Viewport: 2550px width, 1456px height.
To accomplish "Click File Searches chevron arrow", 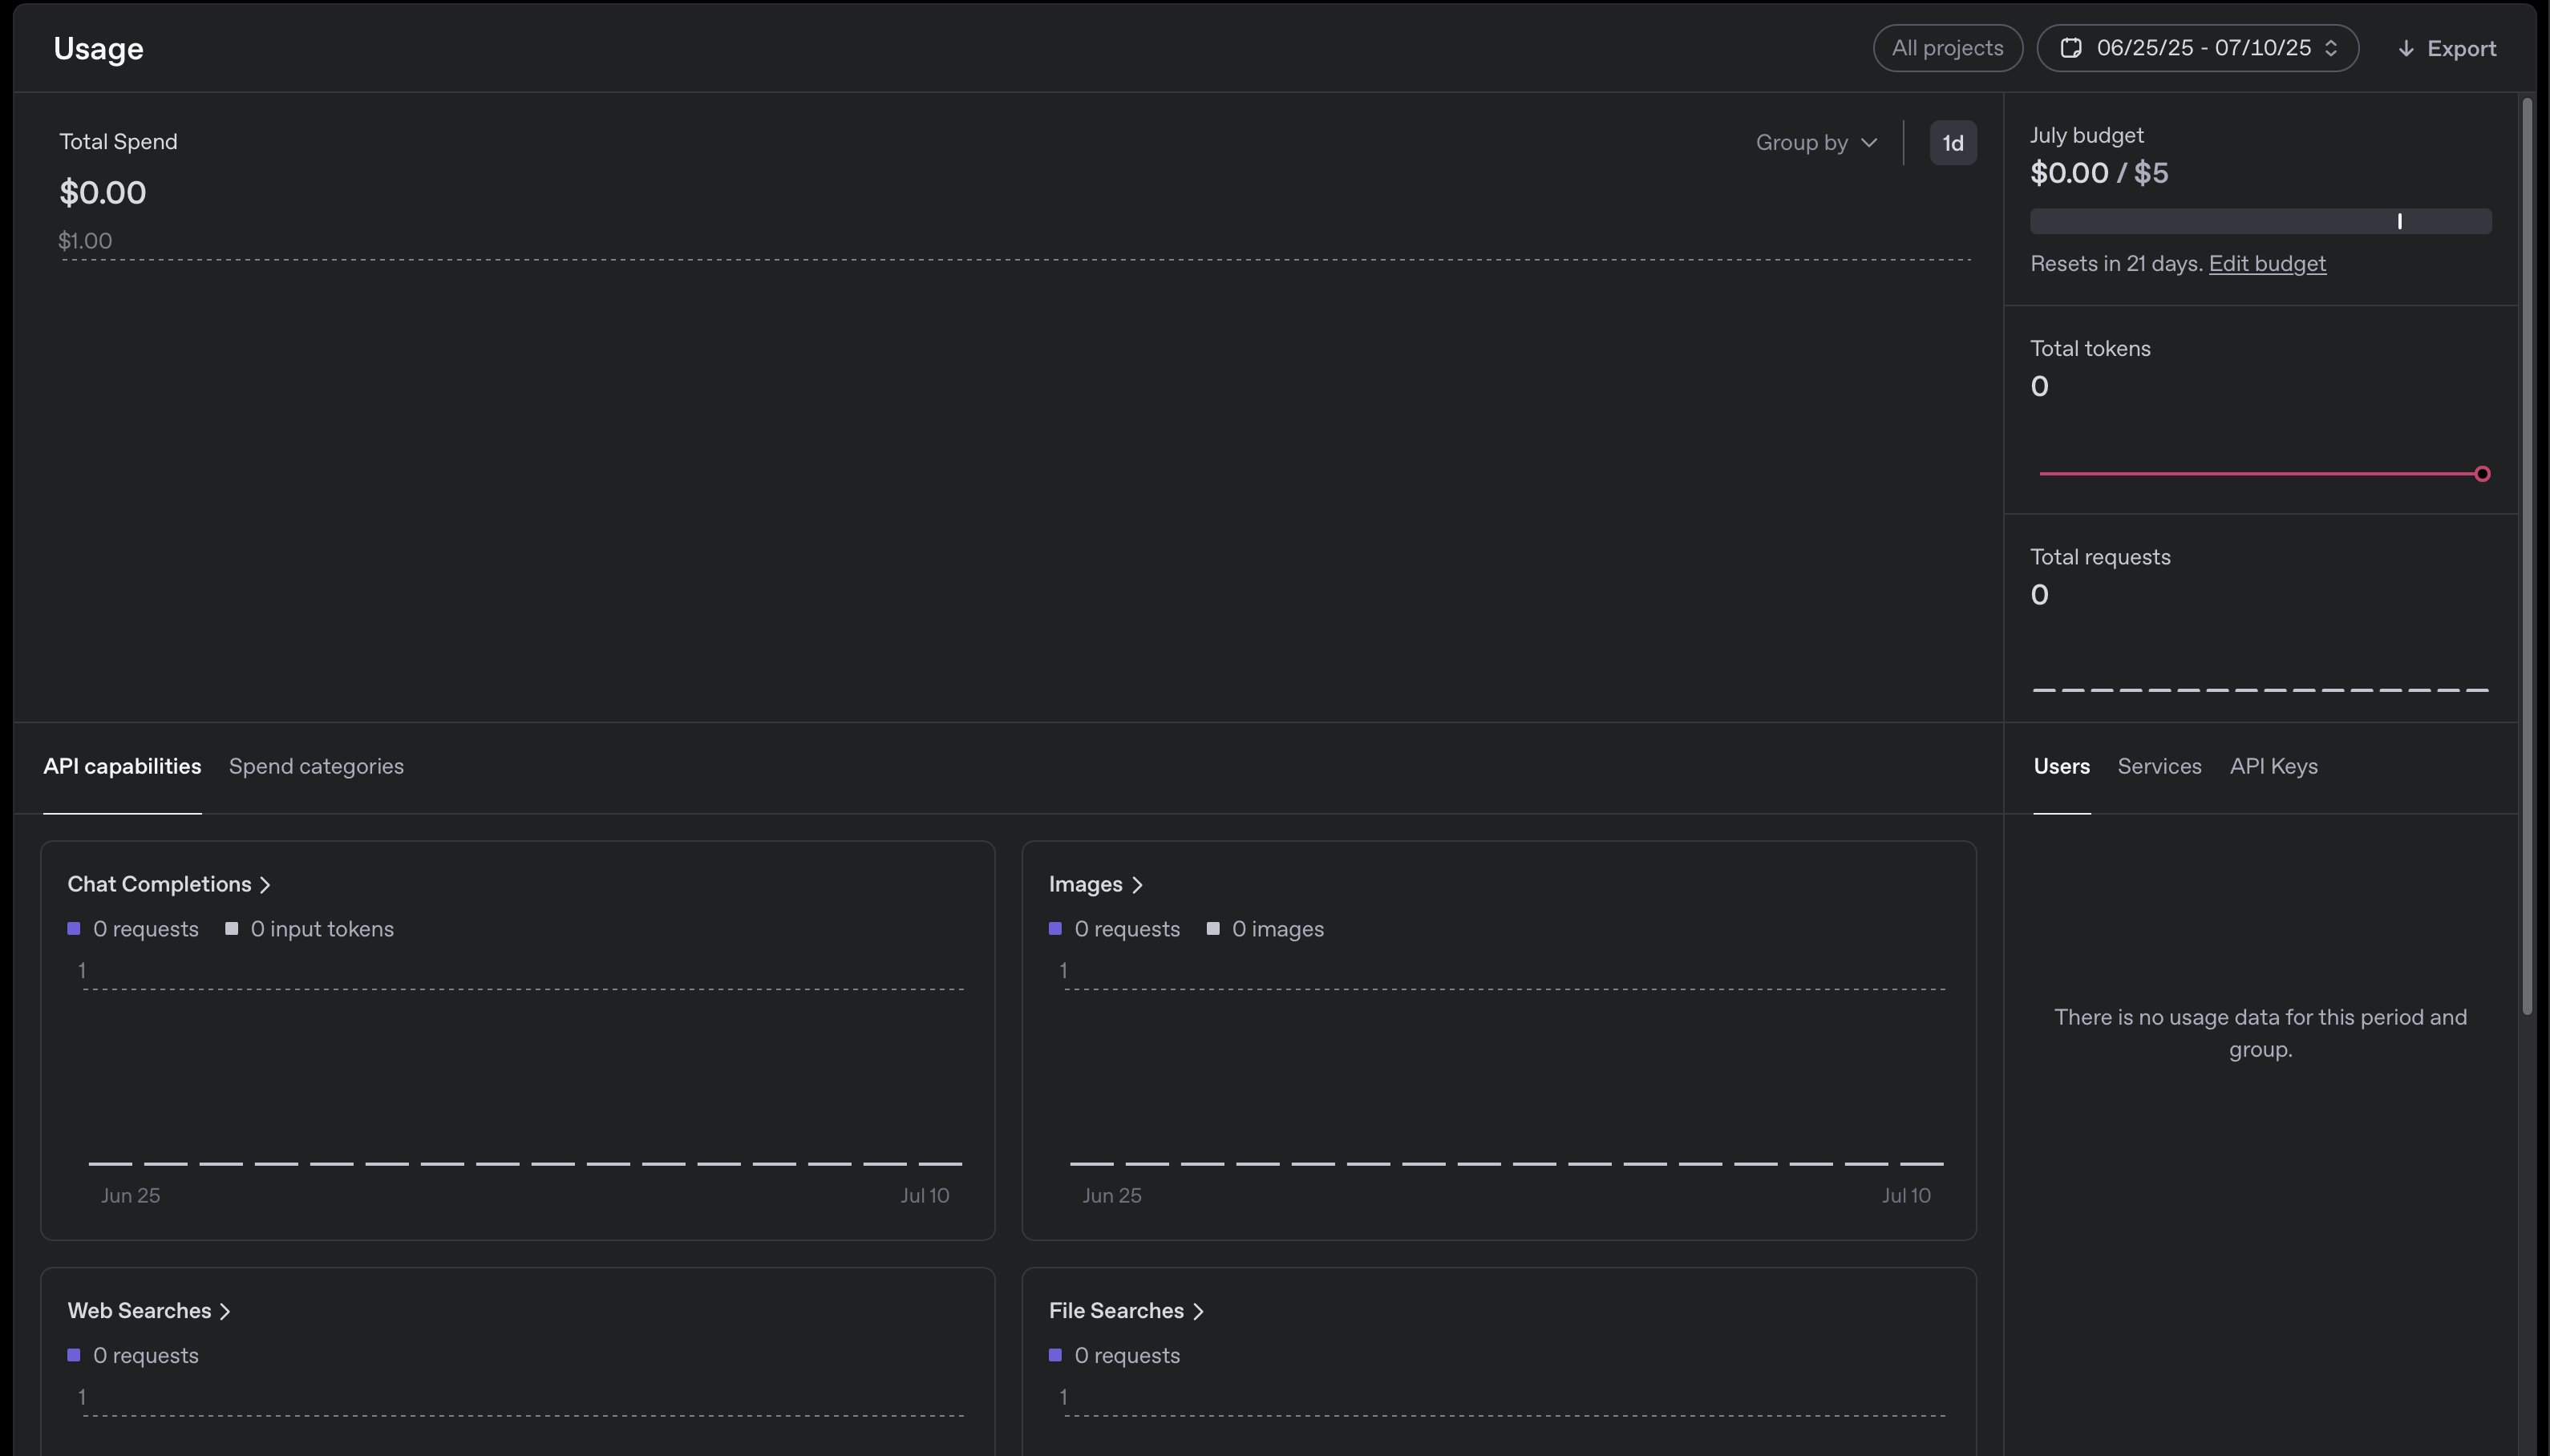I will coord(1198,1311).
